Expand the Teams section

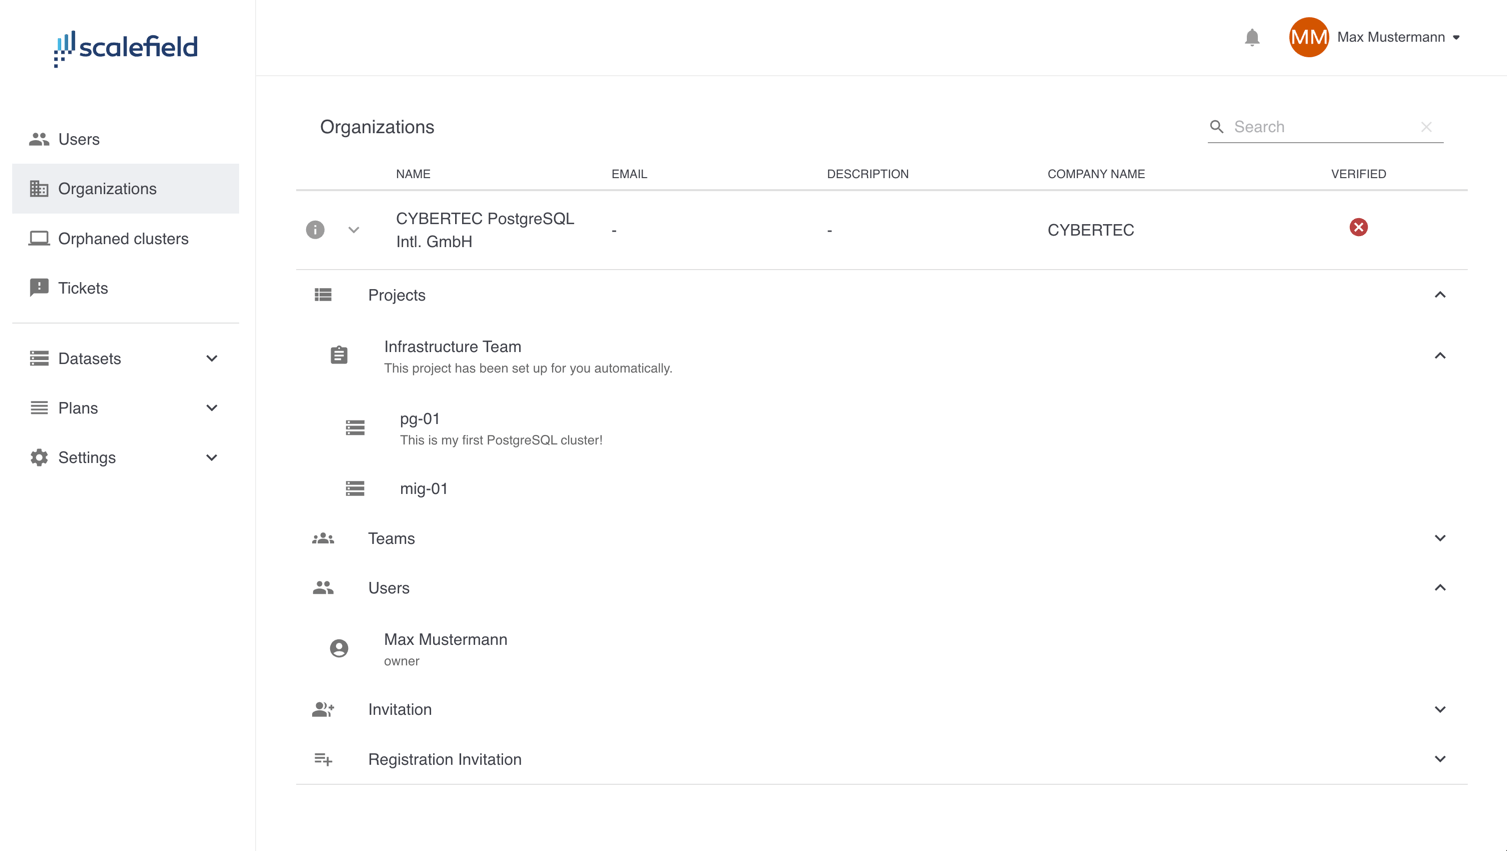click(x=1439, y=538)
